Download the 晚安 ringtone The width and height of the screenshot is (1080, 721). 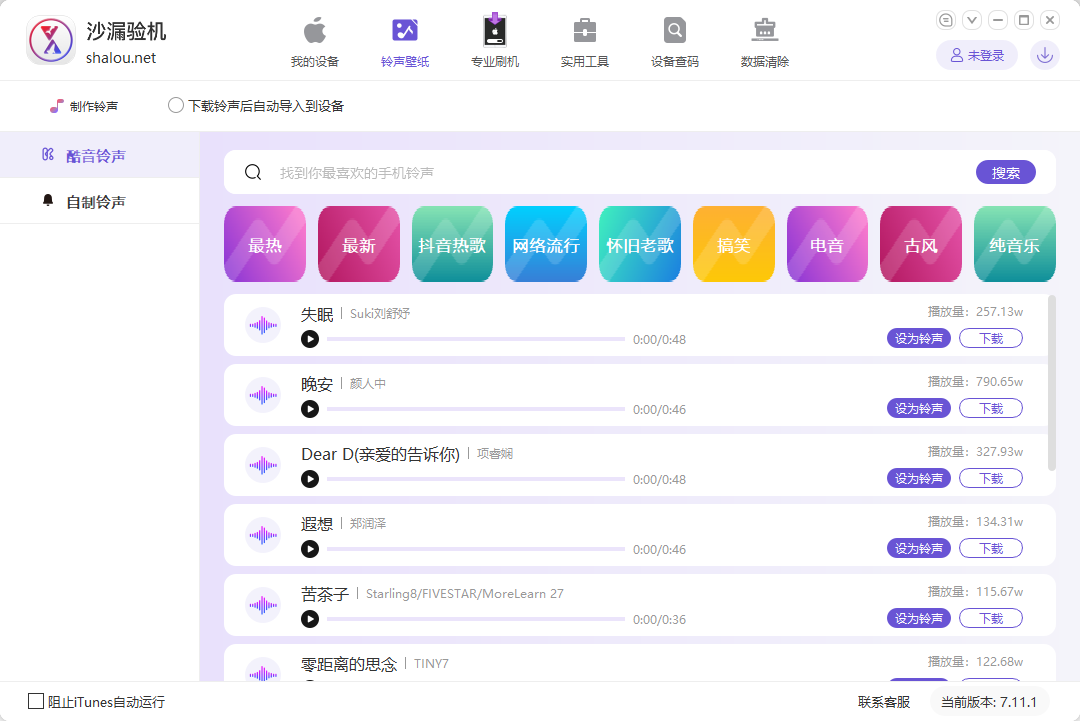coord(991,408)
